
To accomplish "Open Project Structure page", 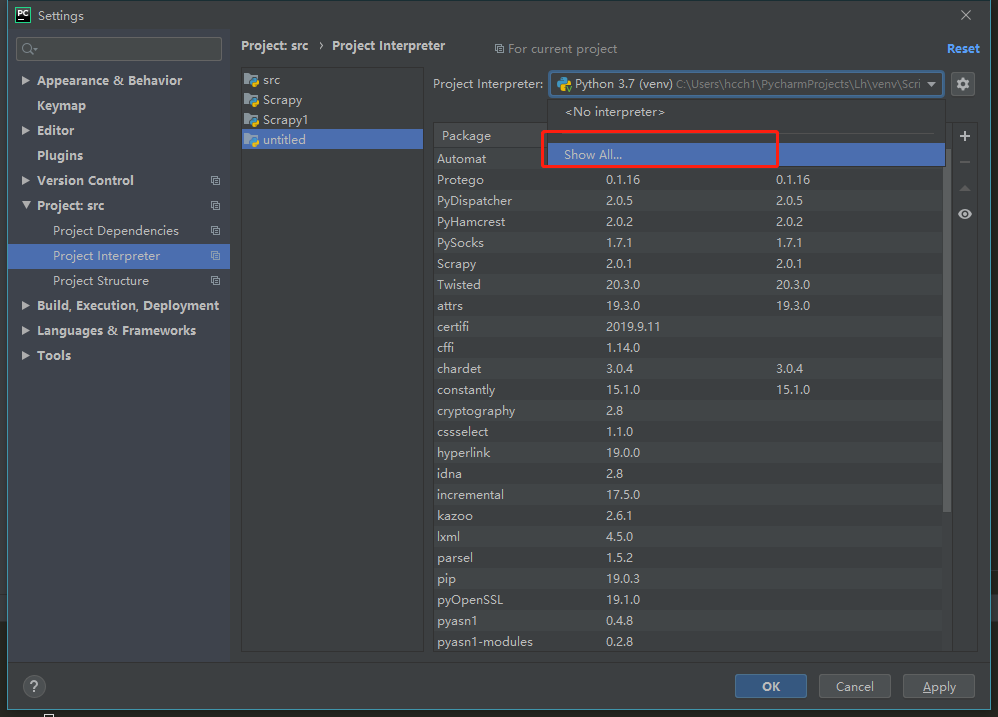I will (x=101, y=281).
